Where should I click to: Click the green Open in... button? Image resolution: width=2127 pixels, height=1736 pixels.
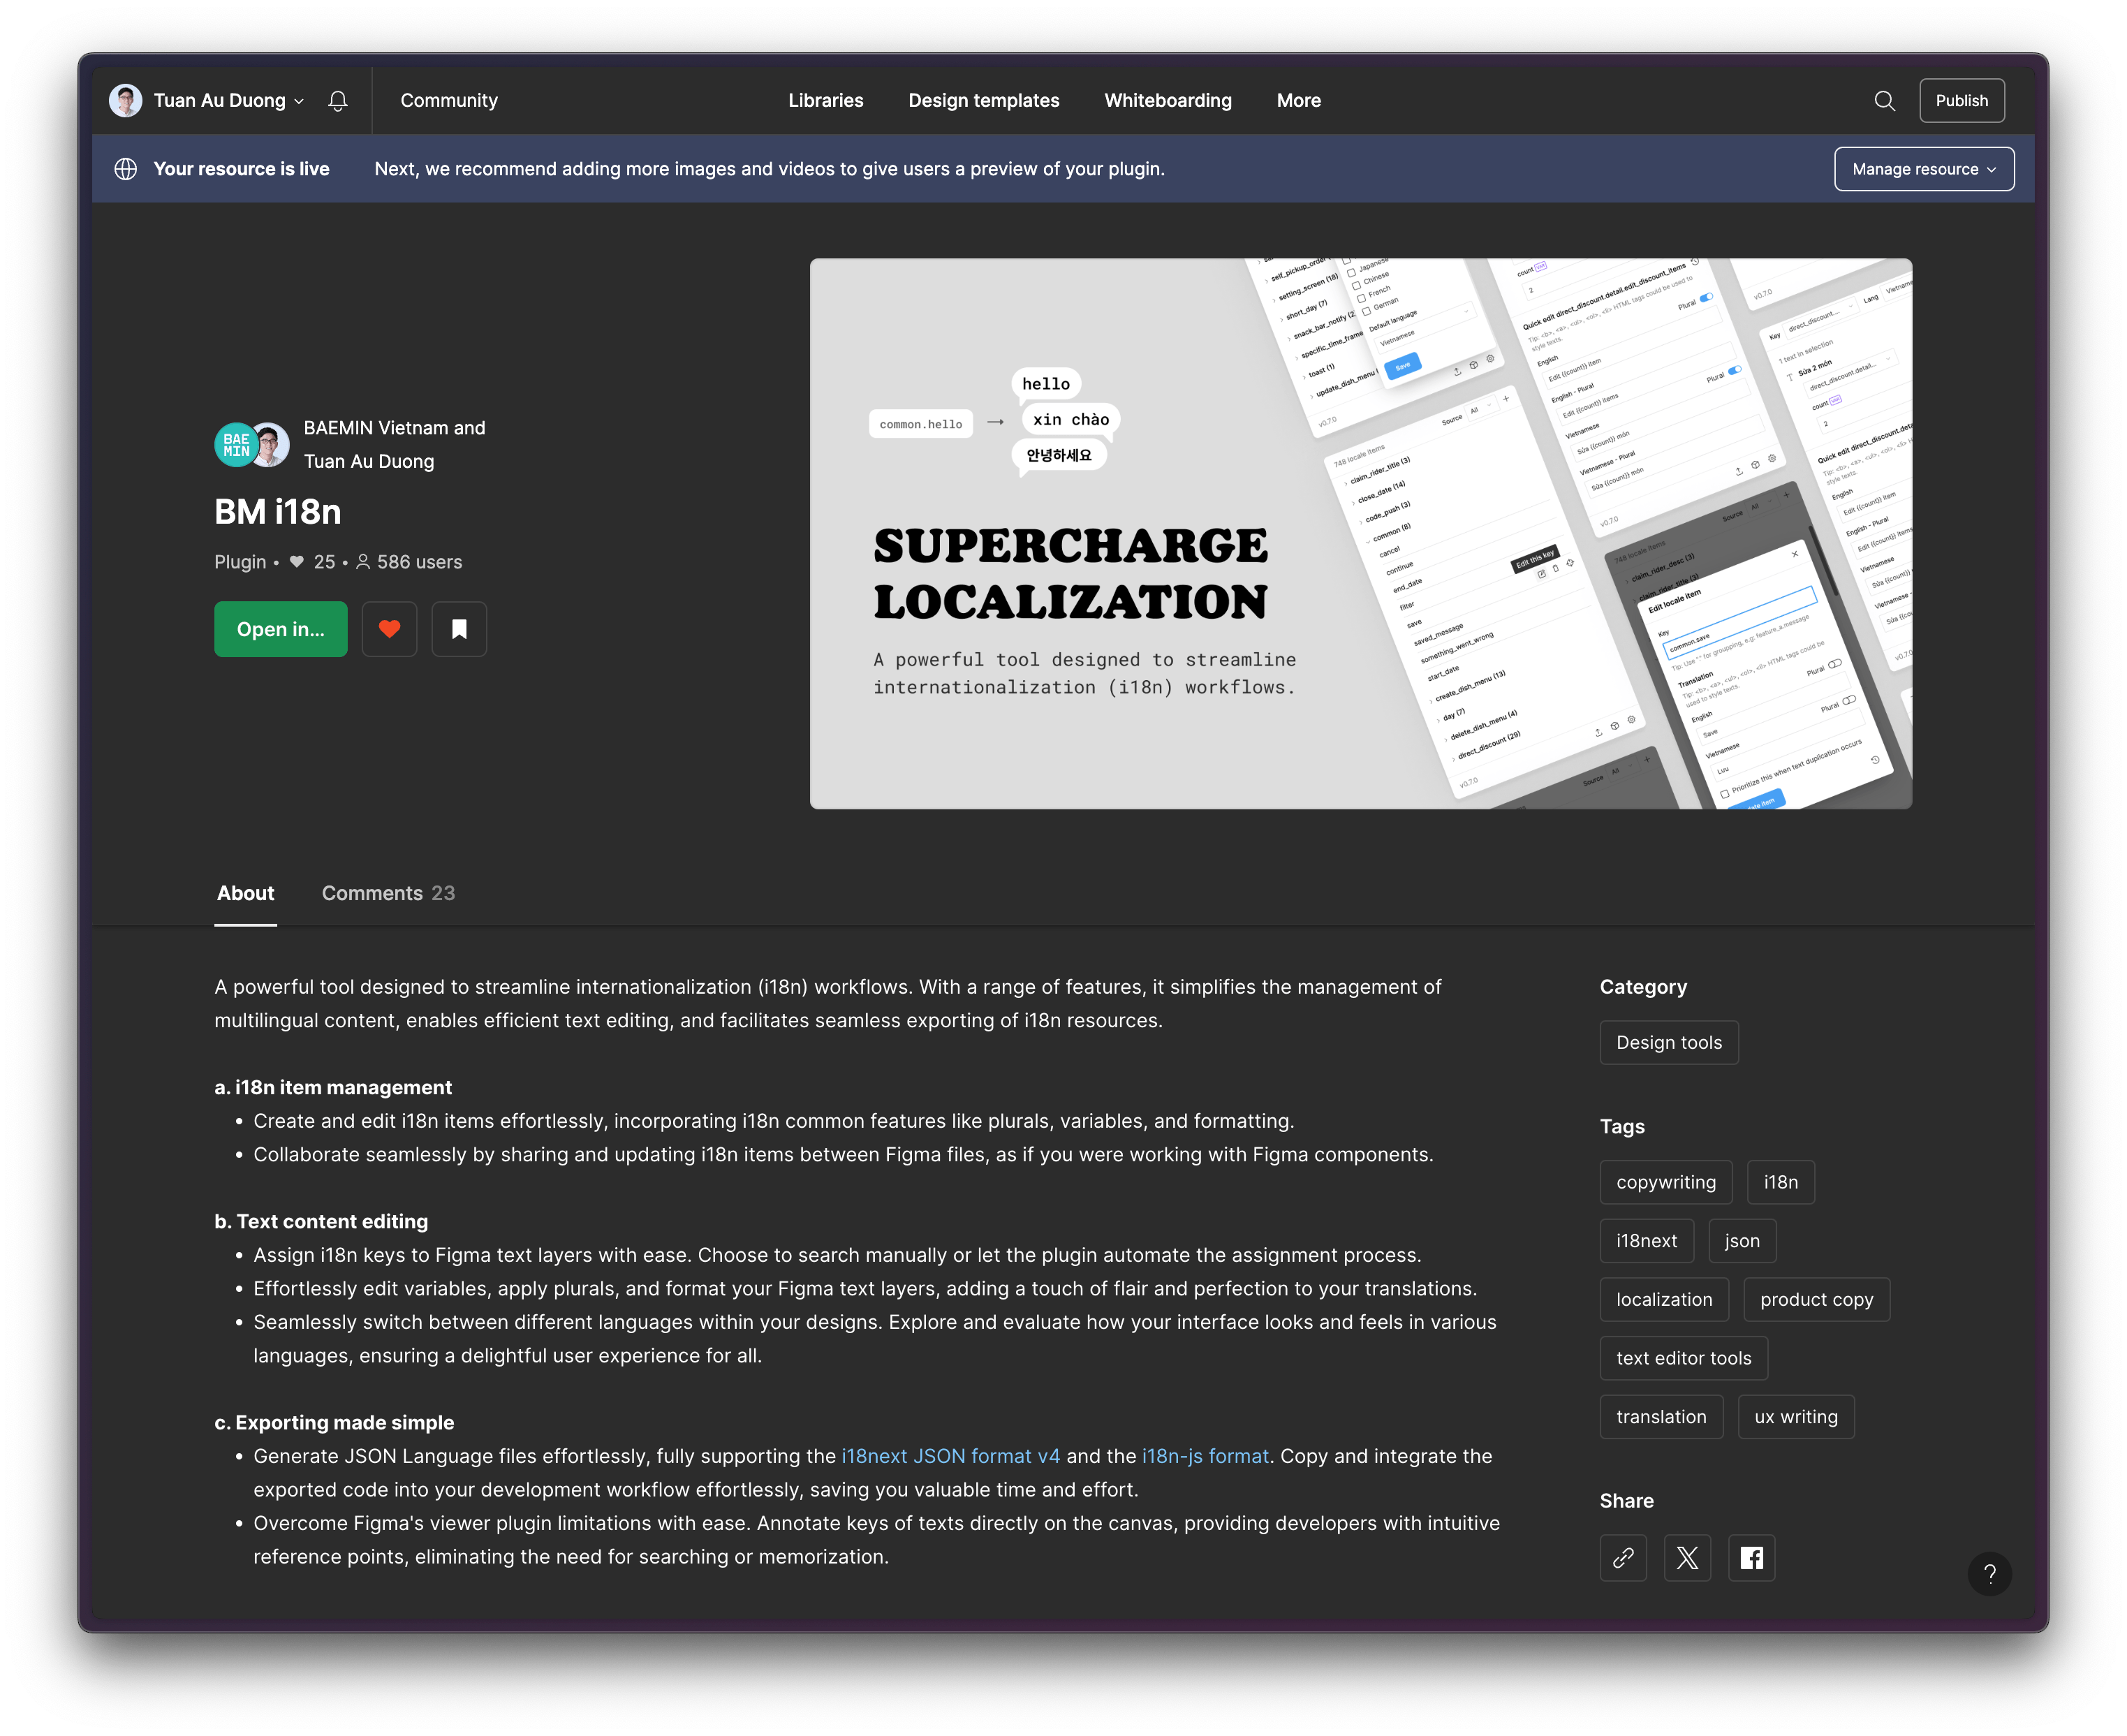[280, 629]
